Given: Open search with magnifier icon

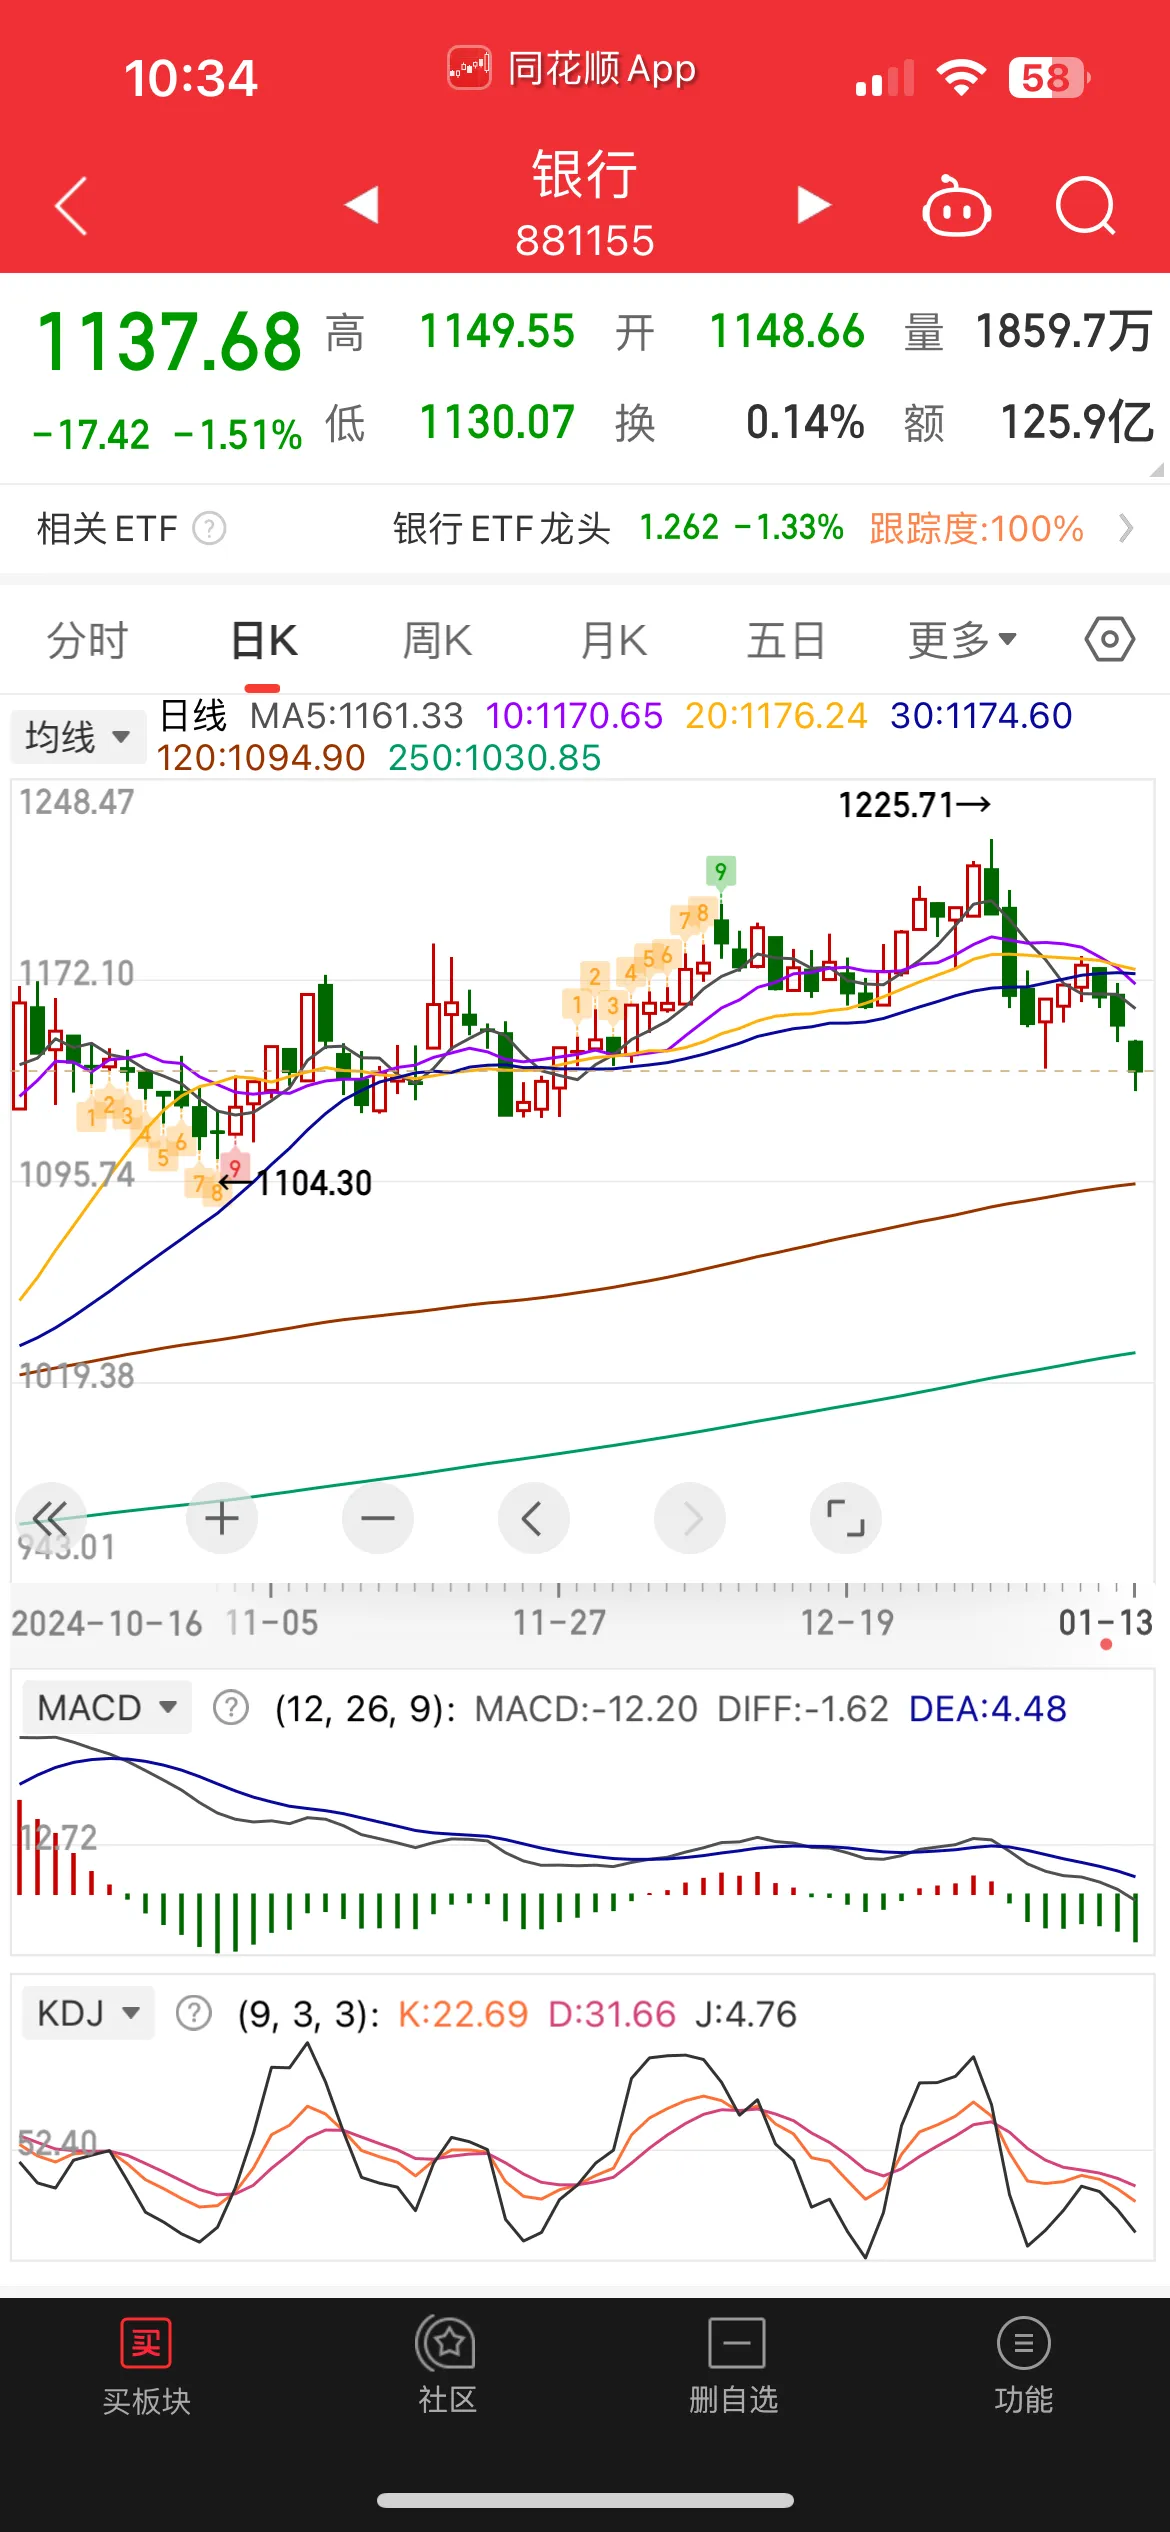Looking at the screenshot, I should point(1086,206).
